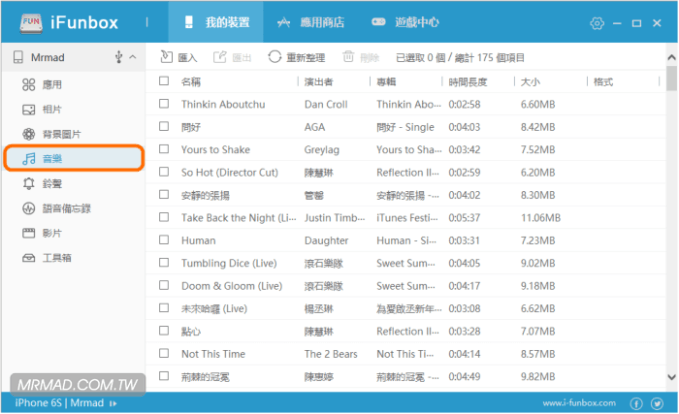Click the iFunbox FUN logo icon
Screen dimensions: 679x414
click(31, 23)
